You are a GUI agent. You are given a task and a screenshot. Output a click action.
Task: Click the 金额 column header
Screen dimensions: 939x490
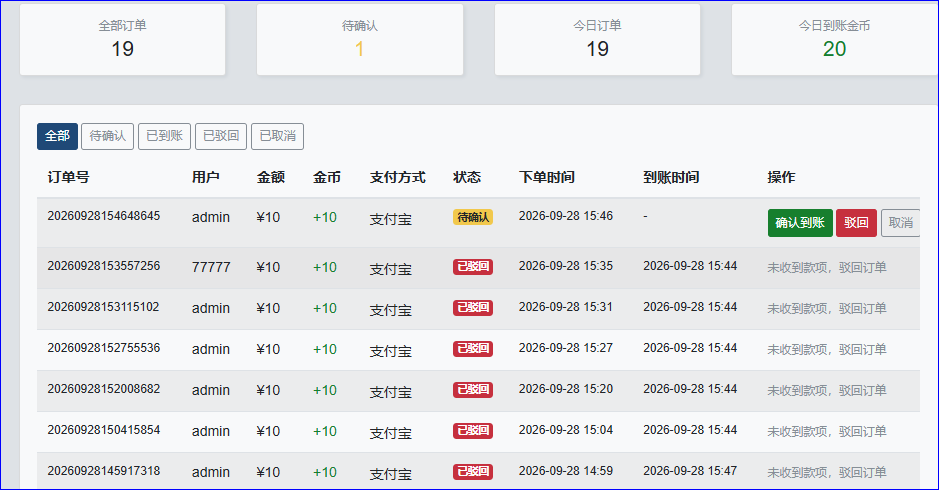[x=271, y=177]
